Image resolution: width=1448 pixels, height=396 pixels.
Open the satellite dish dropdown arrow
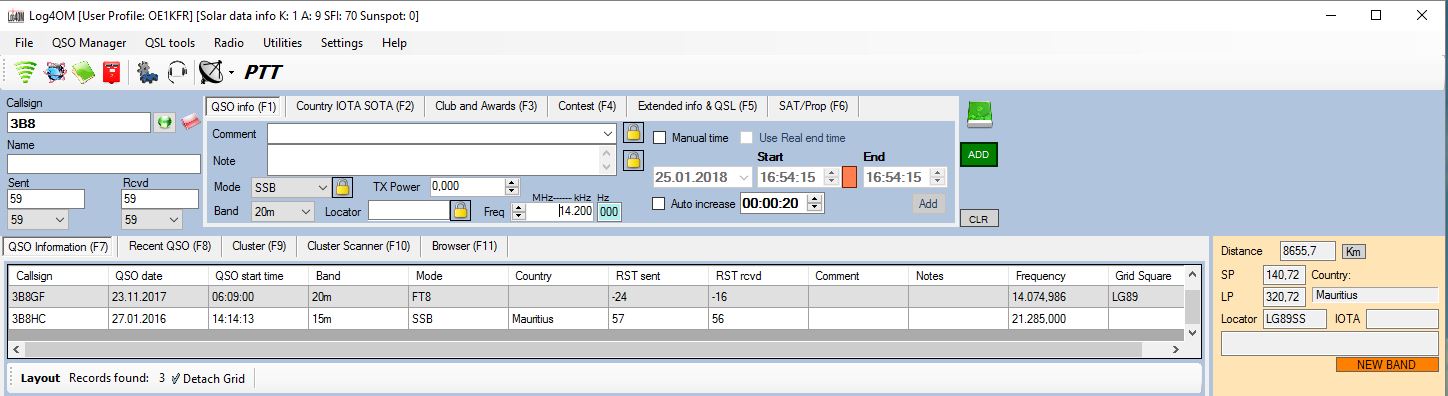232,73
